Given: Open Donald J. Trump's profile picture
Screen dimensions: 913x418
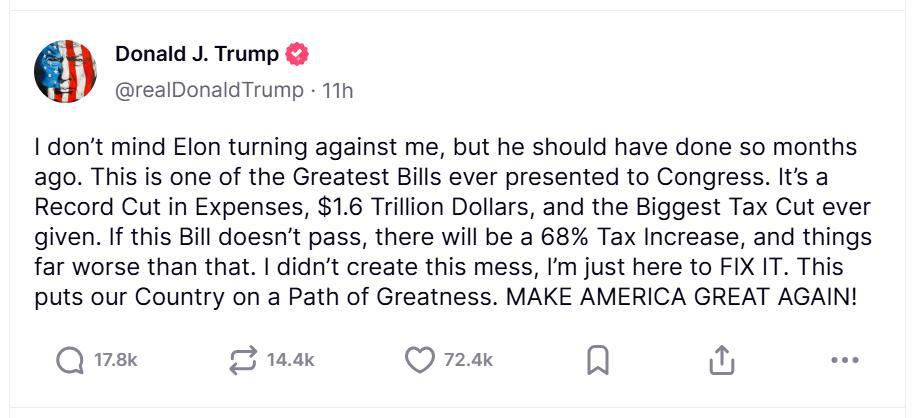Looking at the screenshot, I should coord(65,71).
